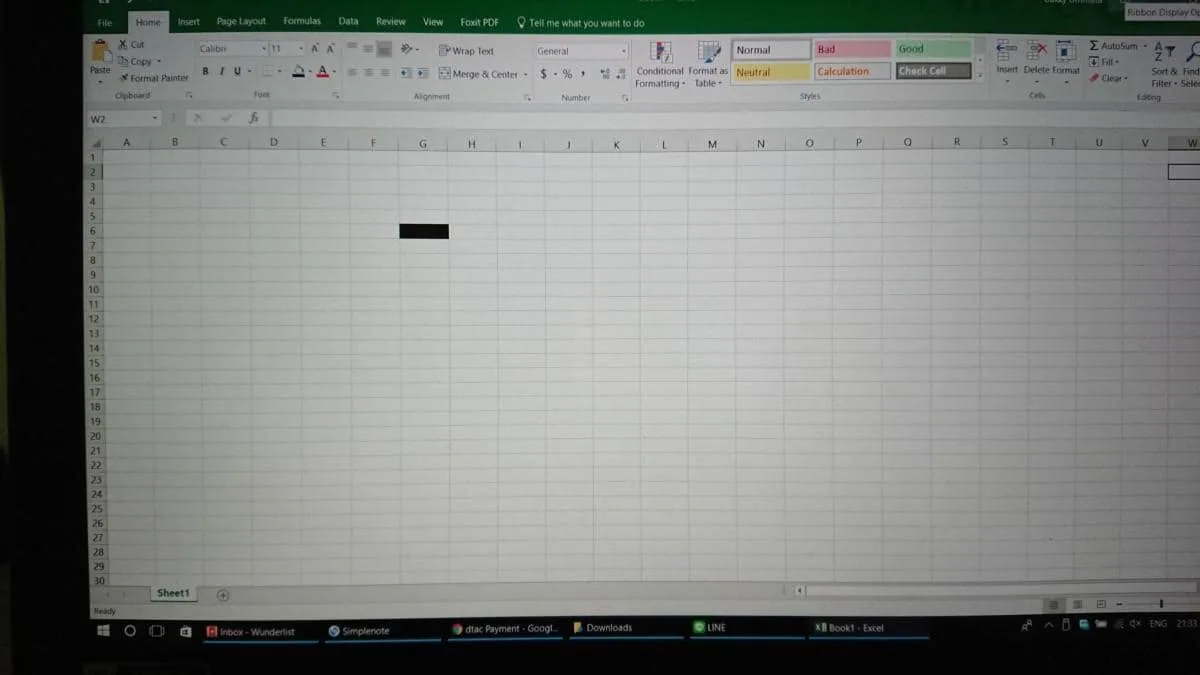Apply the Good cell style
This screenshot has width=1200, height=675.
tap(933, 49)
